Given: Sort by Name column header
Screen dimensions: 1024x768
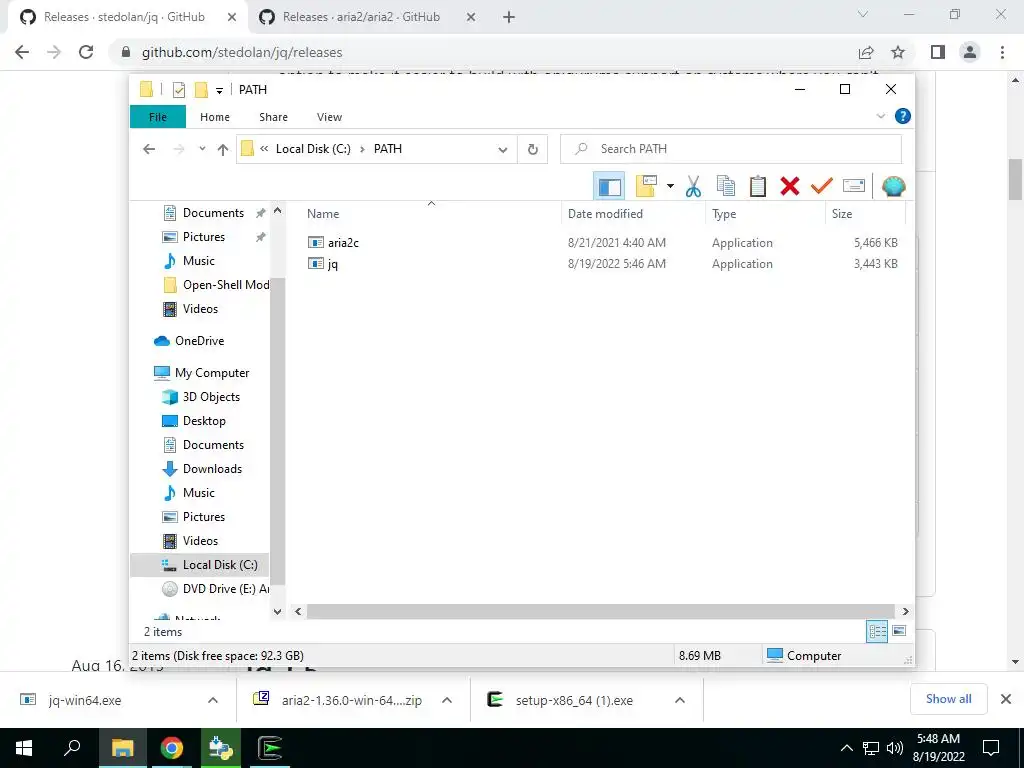Looking at the screenshot, I should (431, 214).
